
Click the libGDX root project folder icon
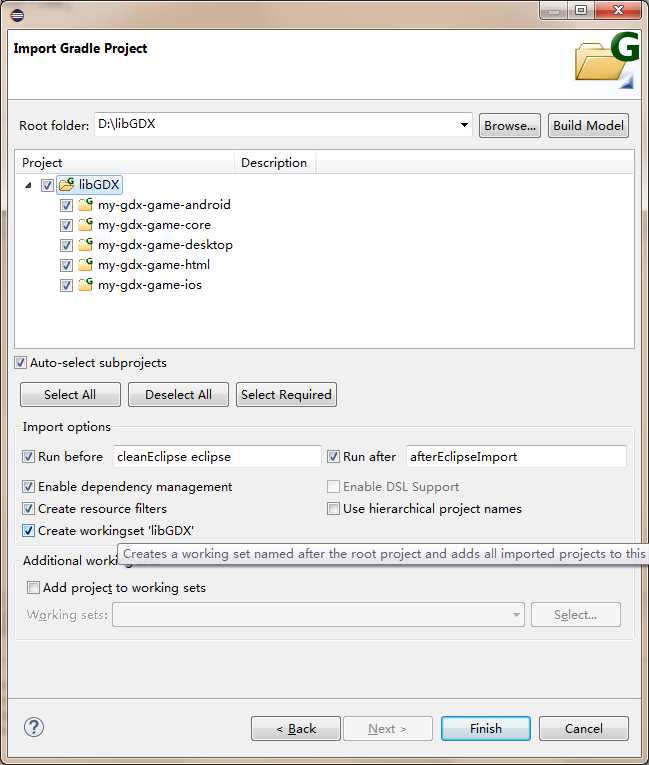tap(66, 185)
